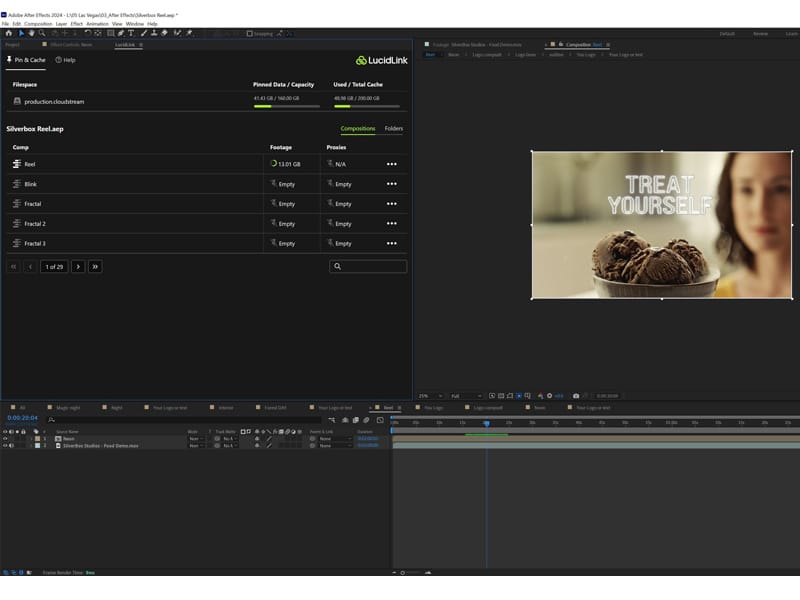Viewport: 800px width, 600px height.
Task: Switch to the Folders tab
Action: point(393,129)
